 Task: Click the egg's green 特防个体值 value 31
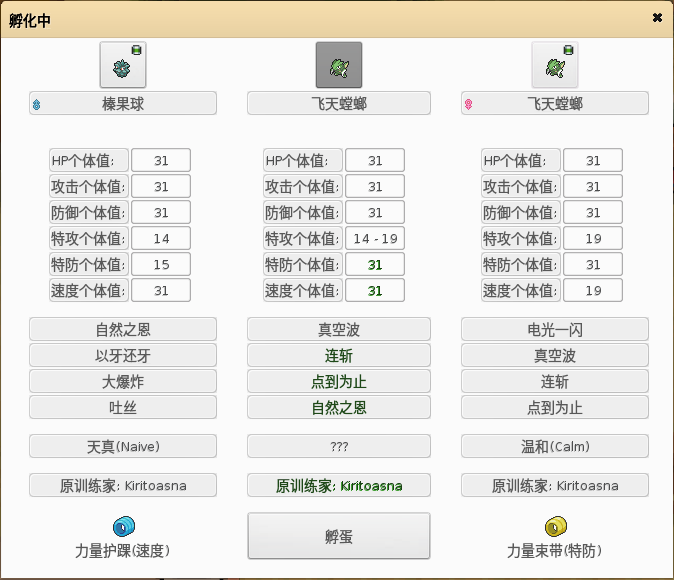tap(375, 264)
